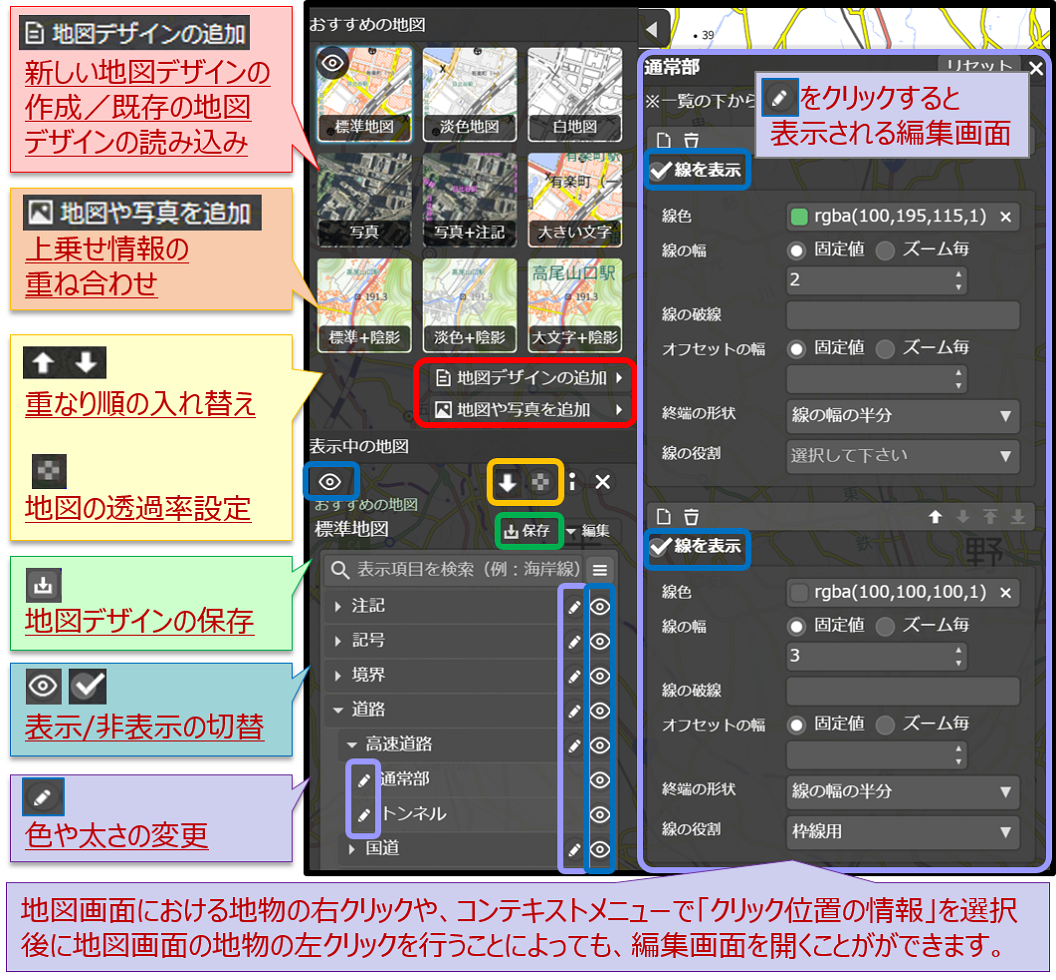Pick the 写真+注記 thumbnail

[x=469, y=199]
